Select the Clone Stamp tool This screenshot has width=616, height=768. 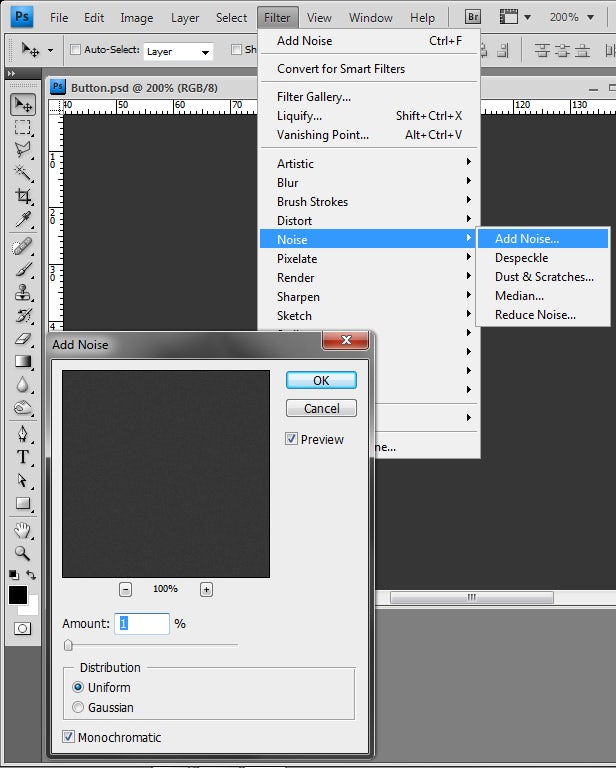click(x=23, y=292)
